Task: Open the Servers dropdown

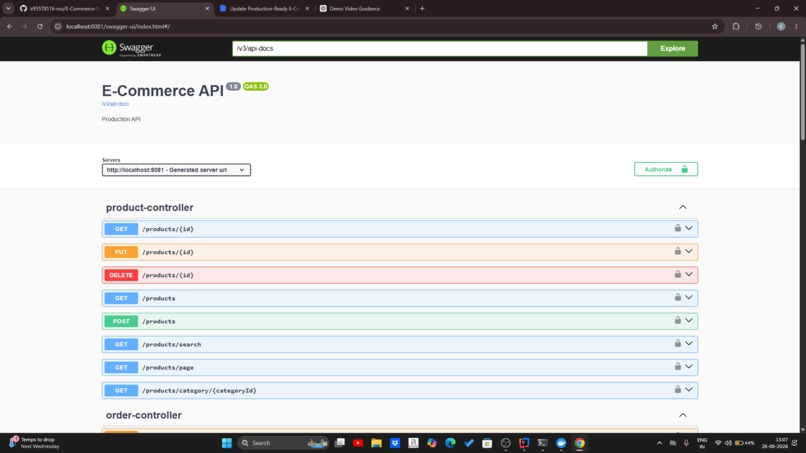Action: [176, 170]
